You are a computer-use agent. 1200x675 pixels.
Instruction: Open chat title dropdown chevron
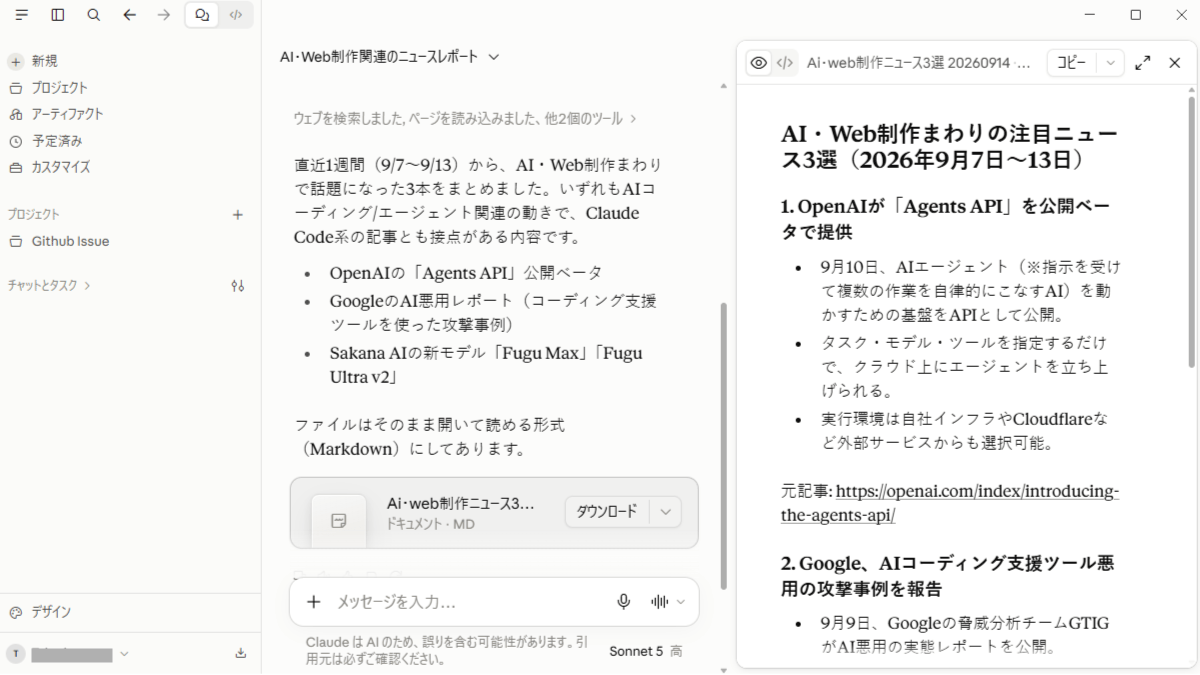click(x=493, y=57)
